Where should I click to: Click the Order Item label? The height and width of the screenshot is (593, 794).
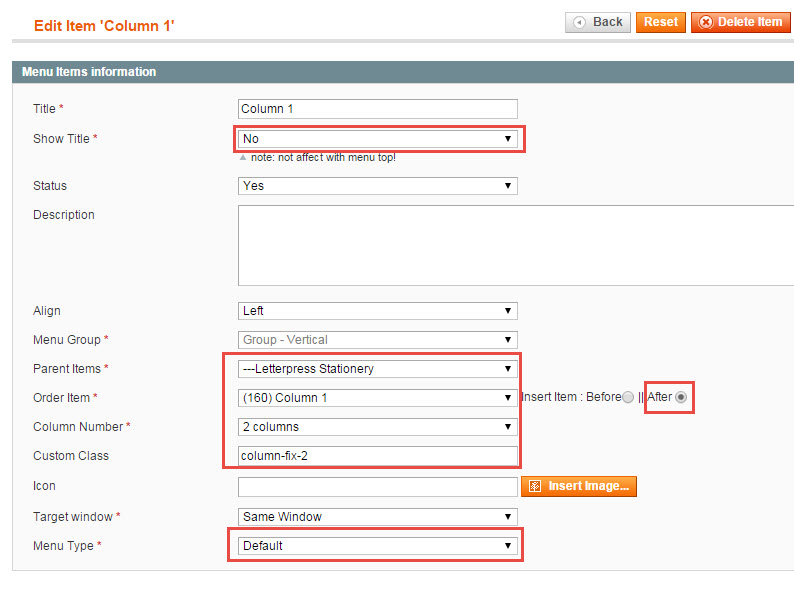[61, 398]
